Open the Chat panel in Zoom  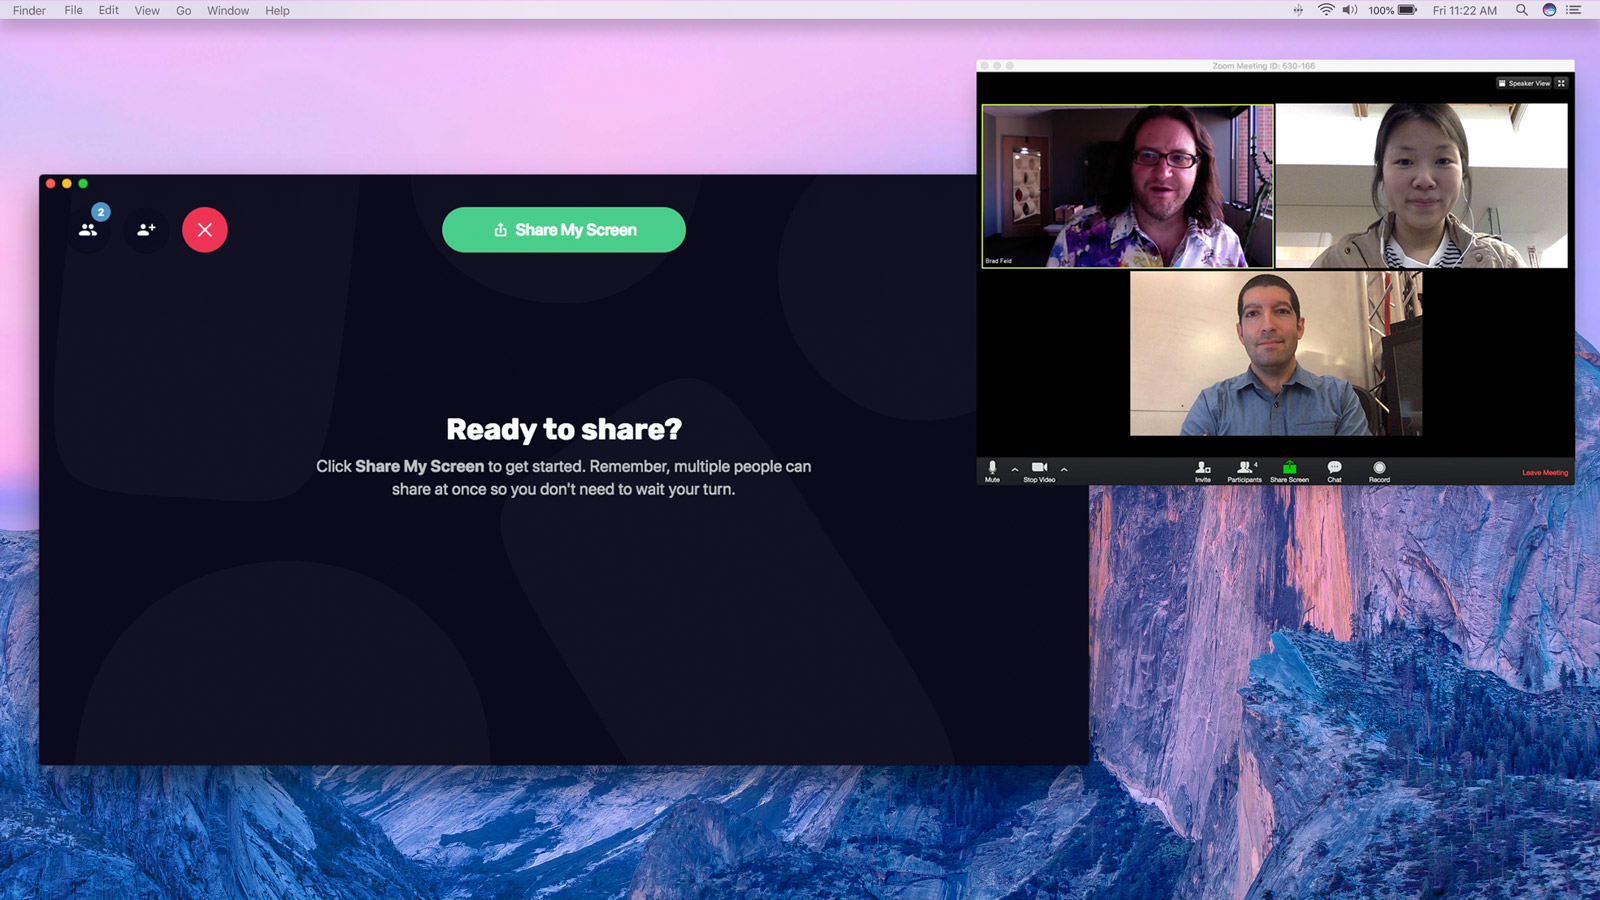coord(1334,471)
